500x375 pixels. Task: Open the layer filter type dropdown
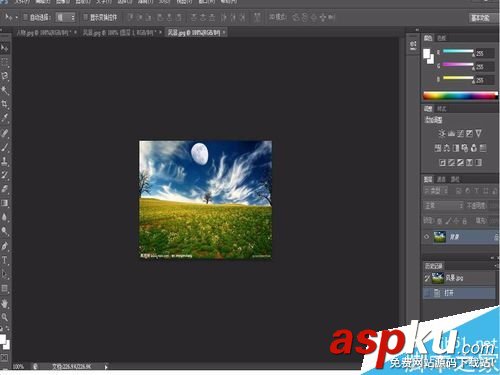(436, 191)
